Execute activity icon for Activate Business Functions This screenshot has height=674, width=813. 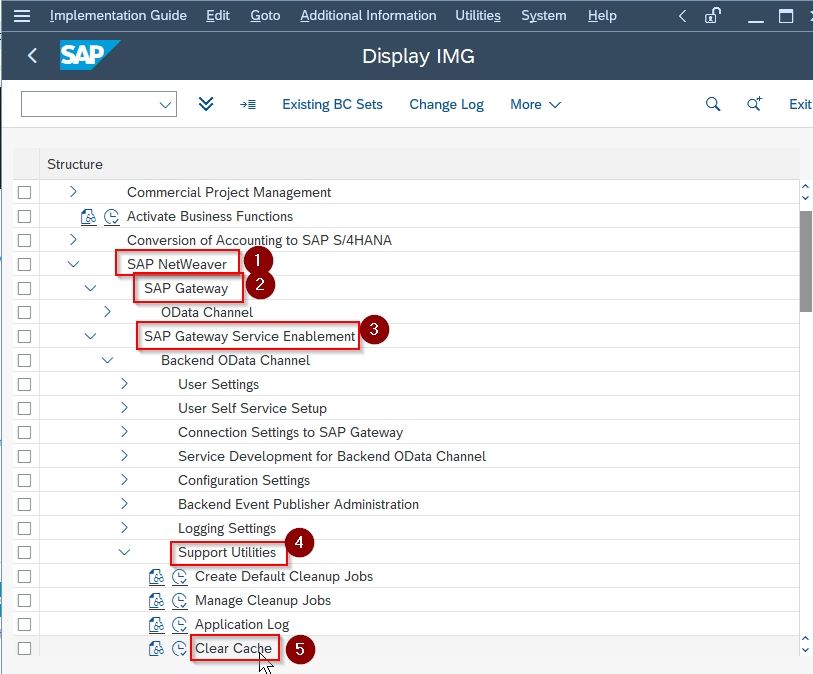point(111,216)
